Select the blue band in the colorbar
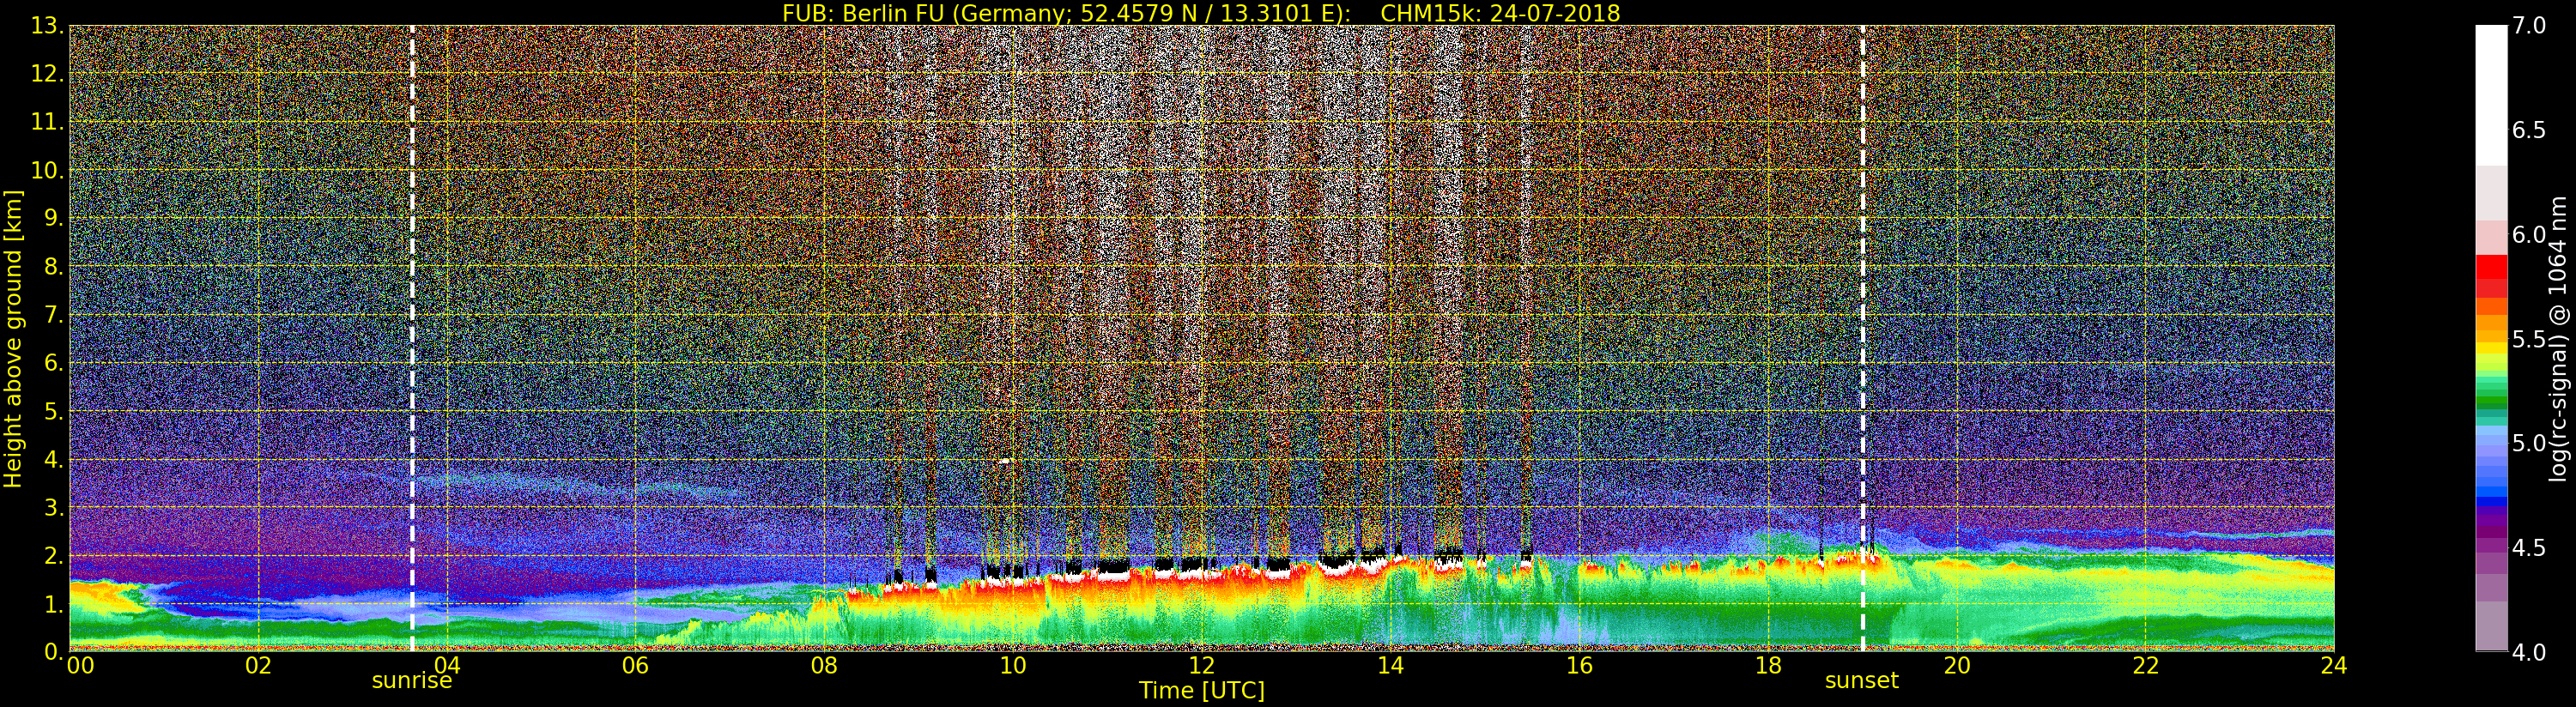The height and width of the screenshot is (707, 2576). tap(2490, 492)
